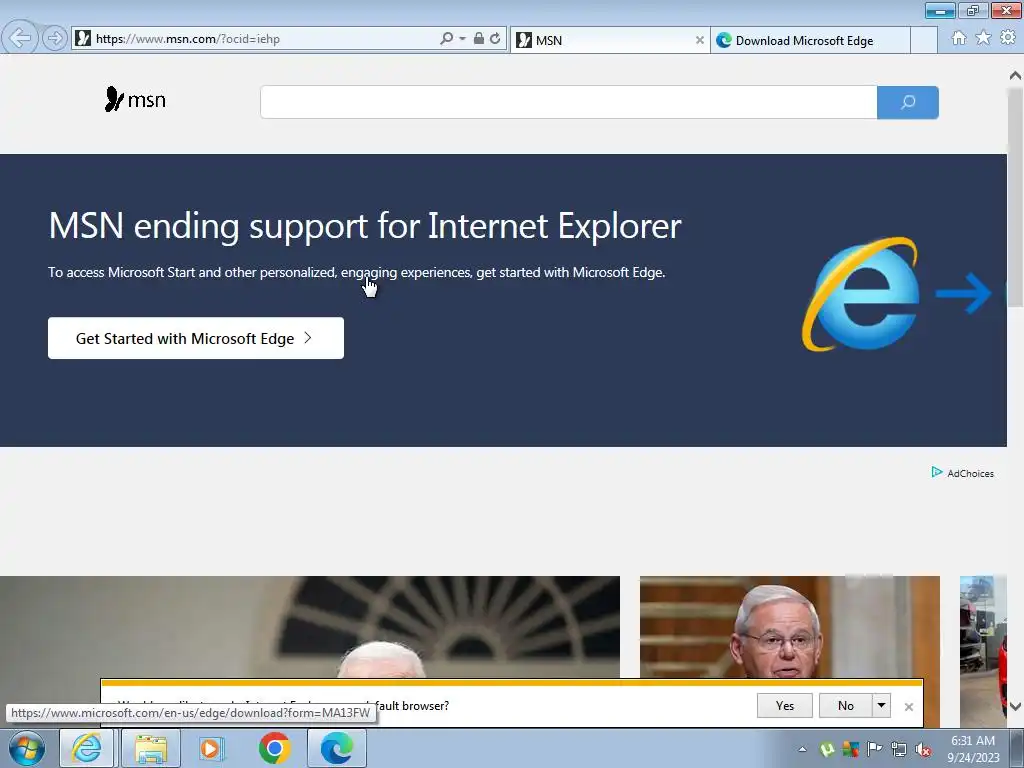Click the page scrollbar down arrow

click(x=1016, y=706)
